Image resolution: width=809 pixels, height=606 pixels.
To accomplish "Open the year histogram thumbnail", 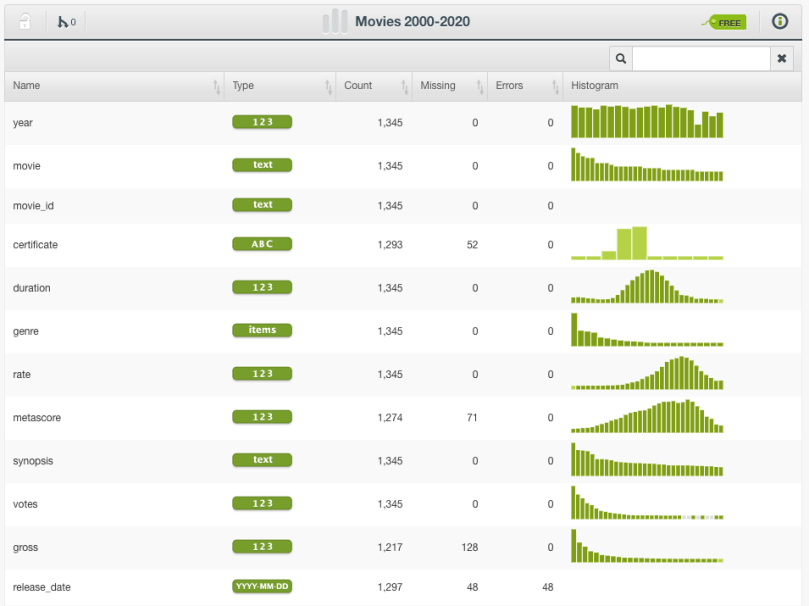I will 646,122.
